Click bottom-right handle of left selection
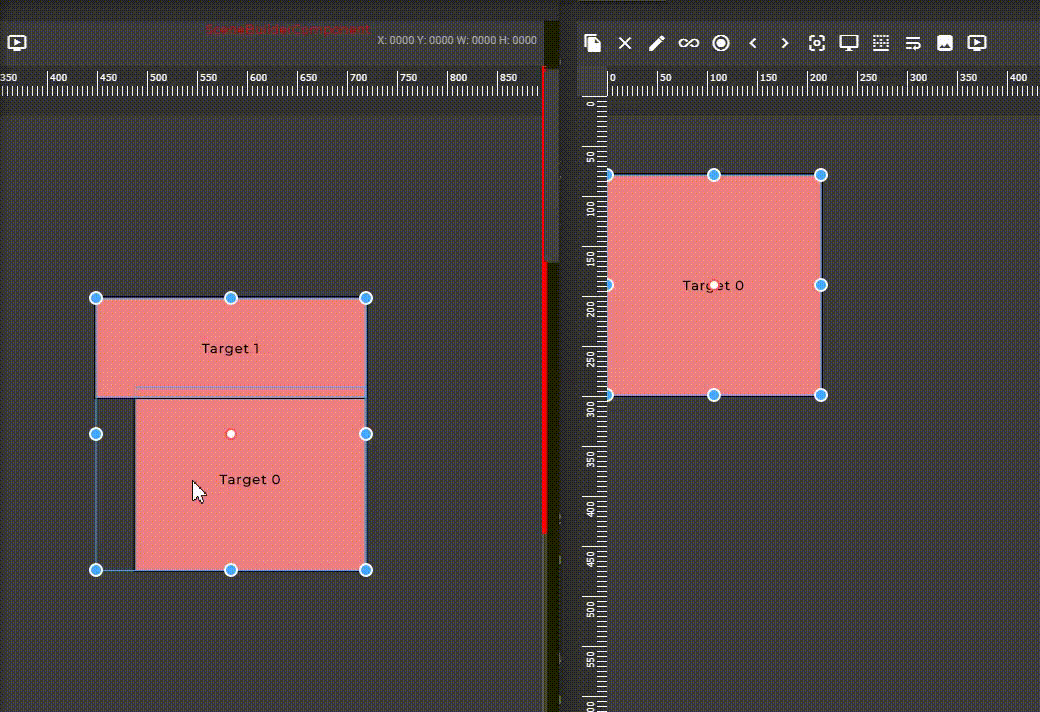The image size is (1040, 712). pos(365,570)
